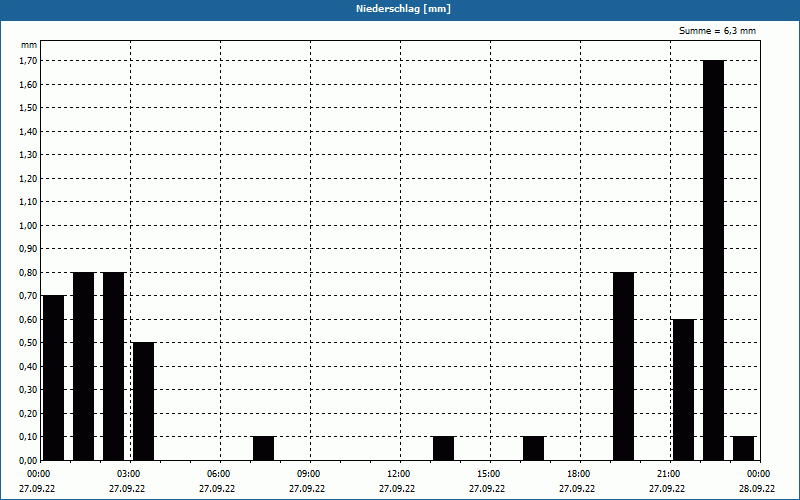Click the 0,20 y-axis value

pos(28,413)
